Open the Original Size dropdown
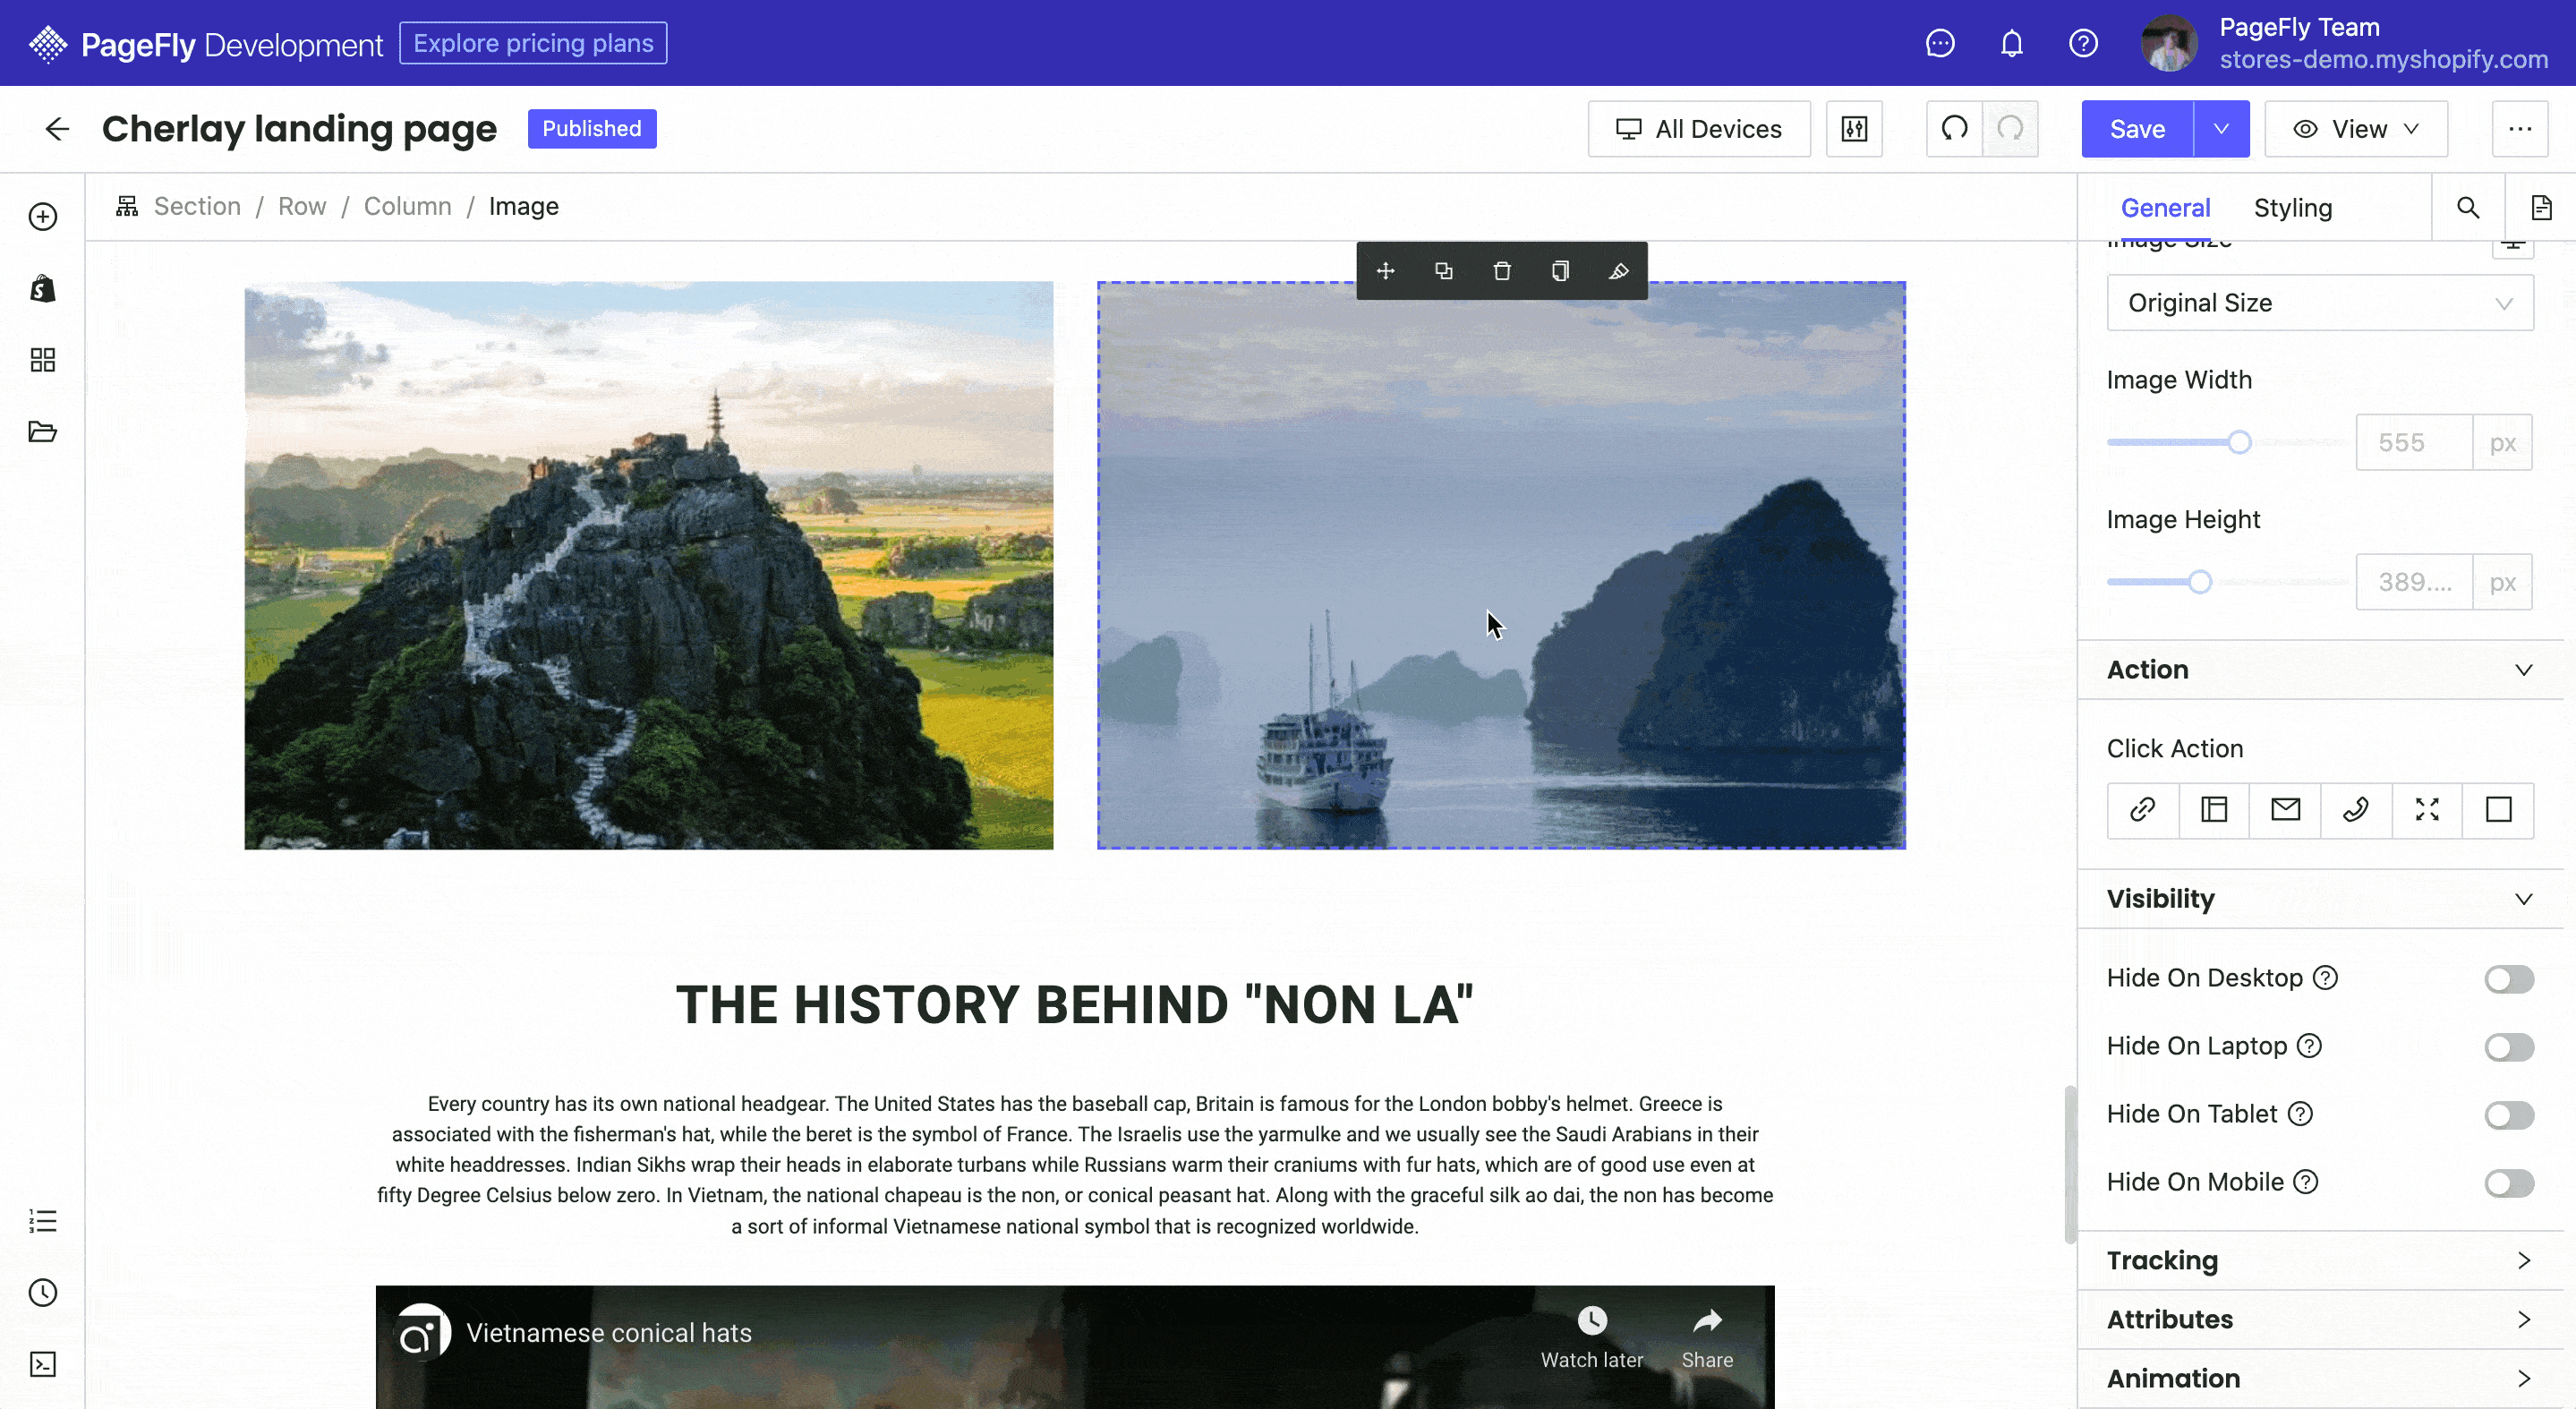The width and height of the screenshot is (2576, 1409). tap(2319, 303)
